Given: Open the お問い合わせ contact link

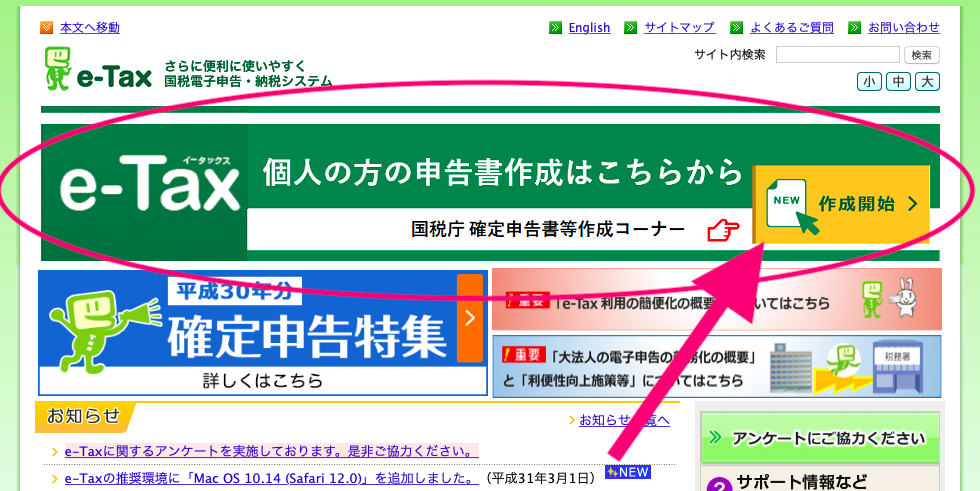Looking at the screenshot, I should (904, 27).
